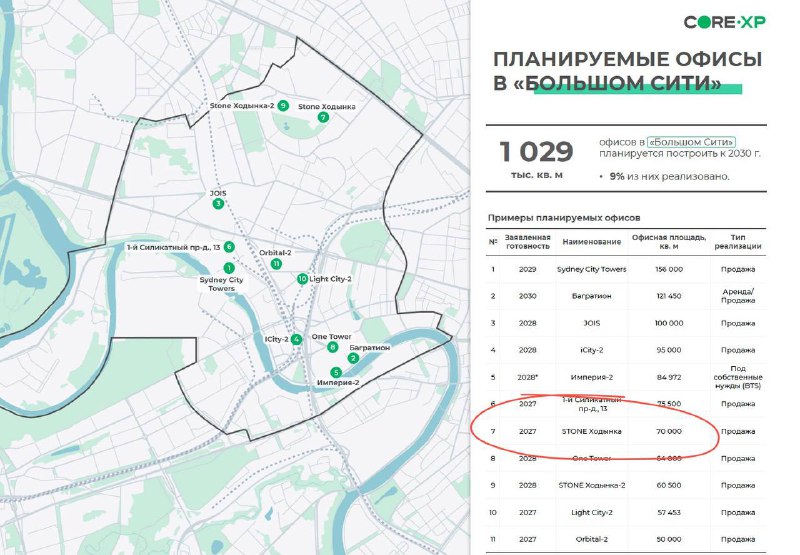800x555 pixels.
Task: Click 'JOIS' name in the table
Action: point(591,323)
